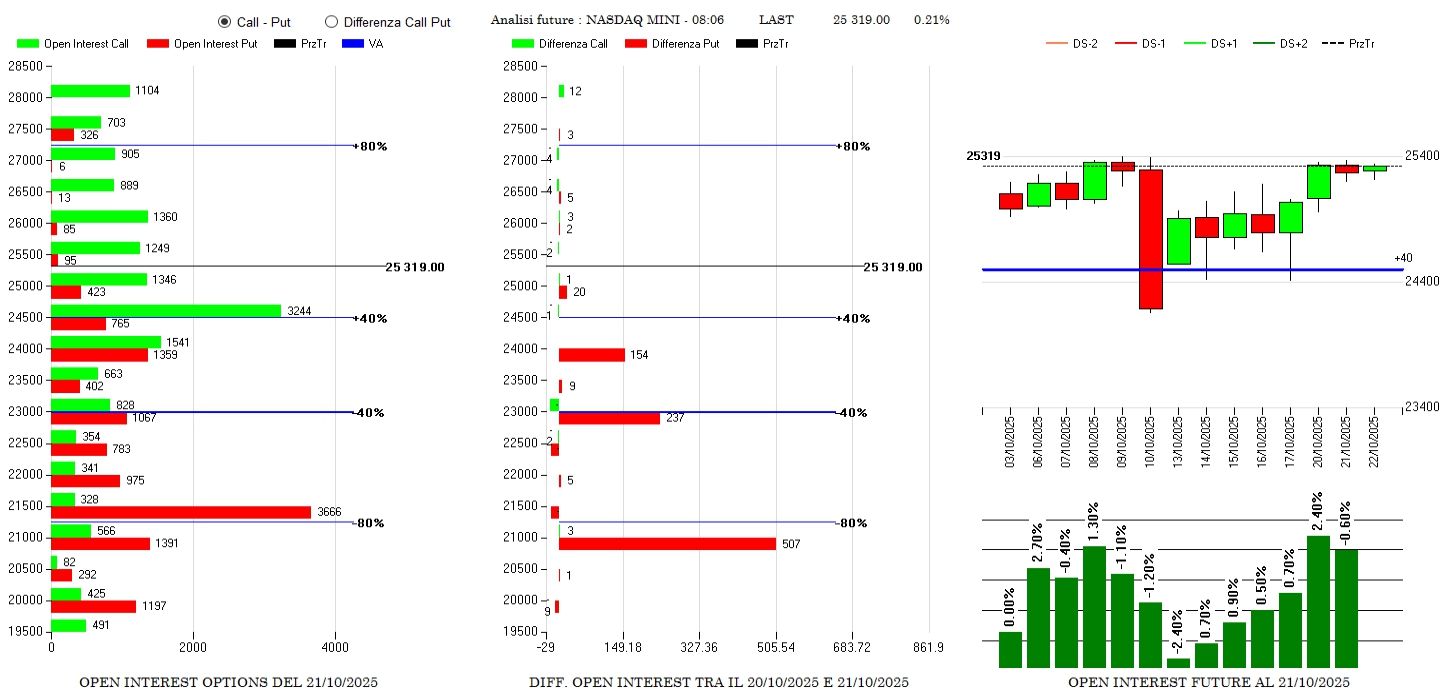Click the 3666 put bar at 21500
1444x692 pixels.
pyautogui.click(x=180, y=512)
